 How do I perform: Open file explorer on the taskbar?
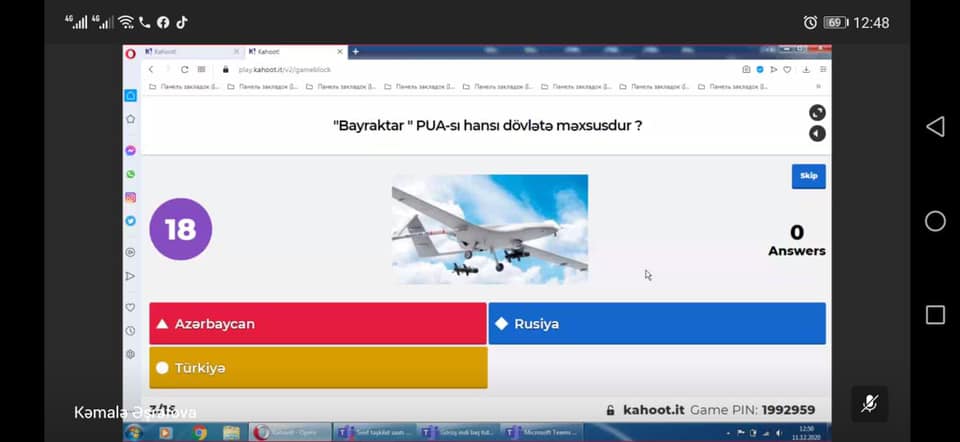click(x=231, y=433)
